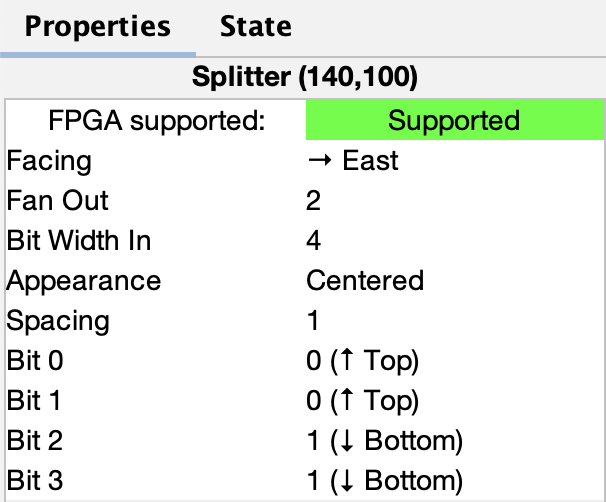Open the State tab

(255, 27)
